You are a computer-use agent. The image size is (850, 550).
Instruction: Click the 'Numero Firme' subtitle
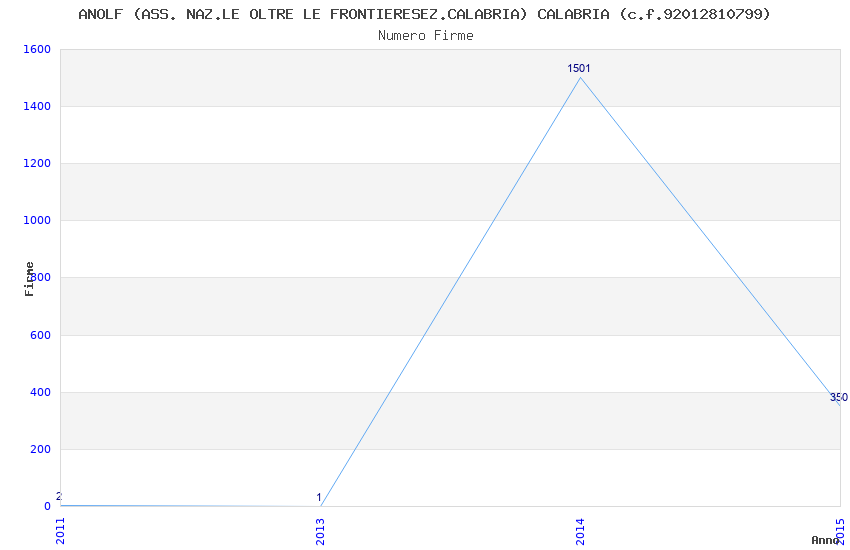click(x=426, y=36)
